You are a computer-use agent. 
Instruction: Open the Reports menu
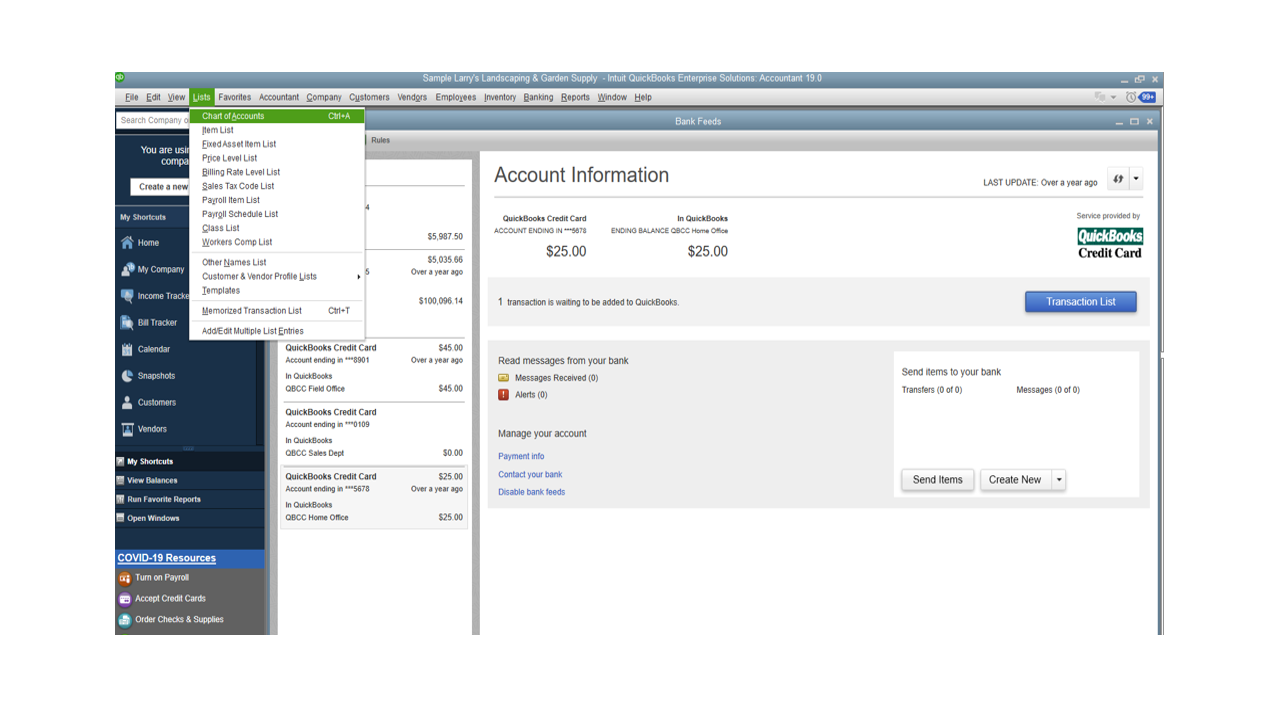(x=575, y=97)
